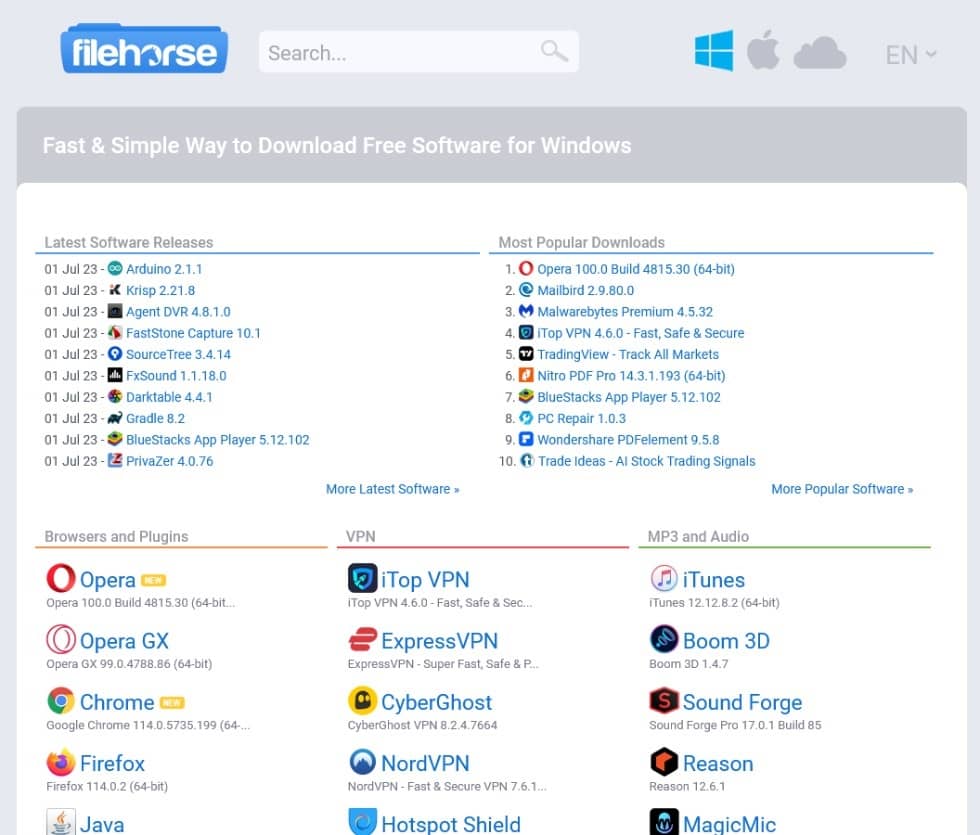Click the Java icon
Viewport: 980px width, 835px height.
tap(61, 822)
